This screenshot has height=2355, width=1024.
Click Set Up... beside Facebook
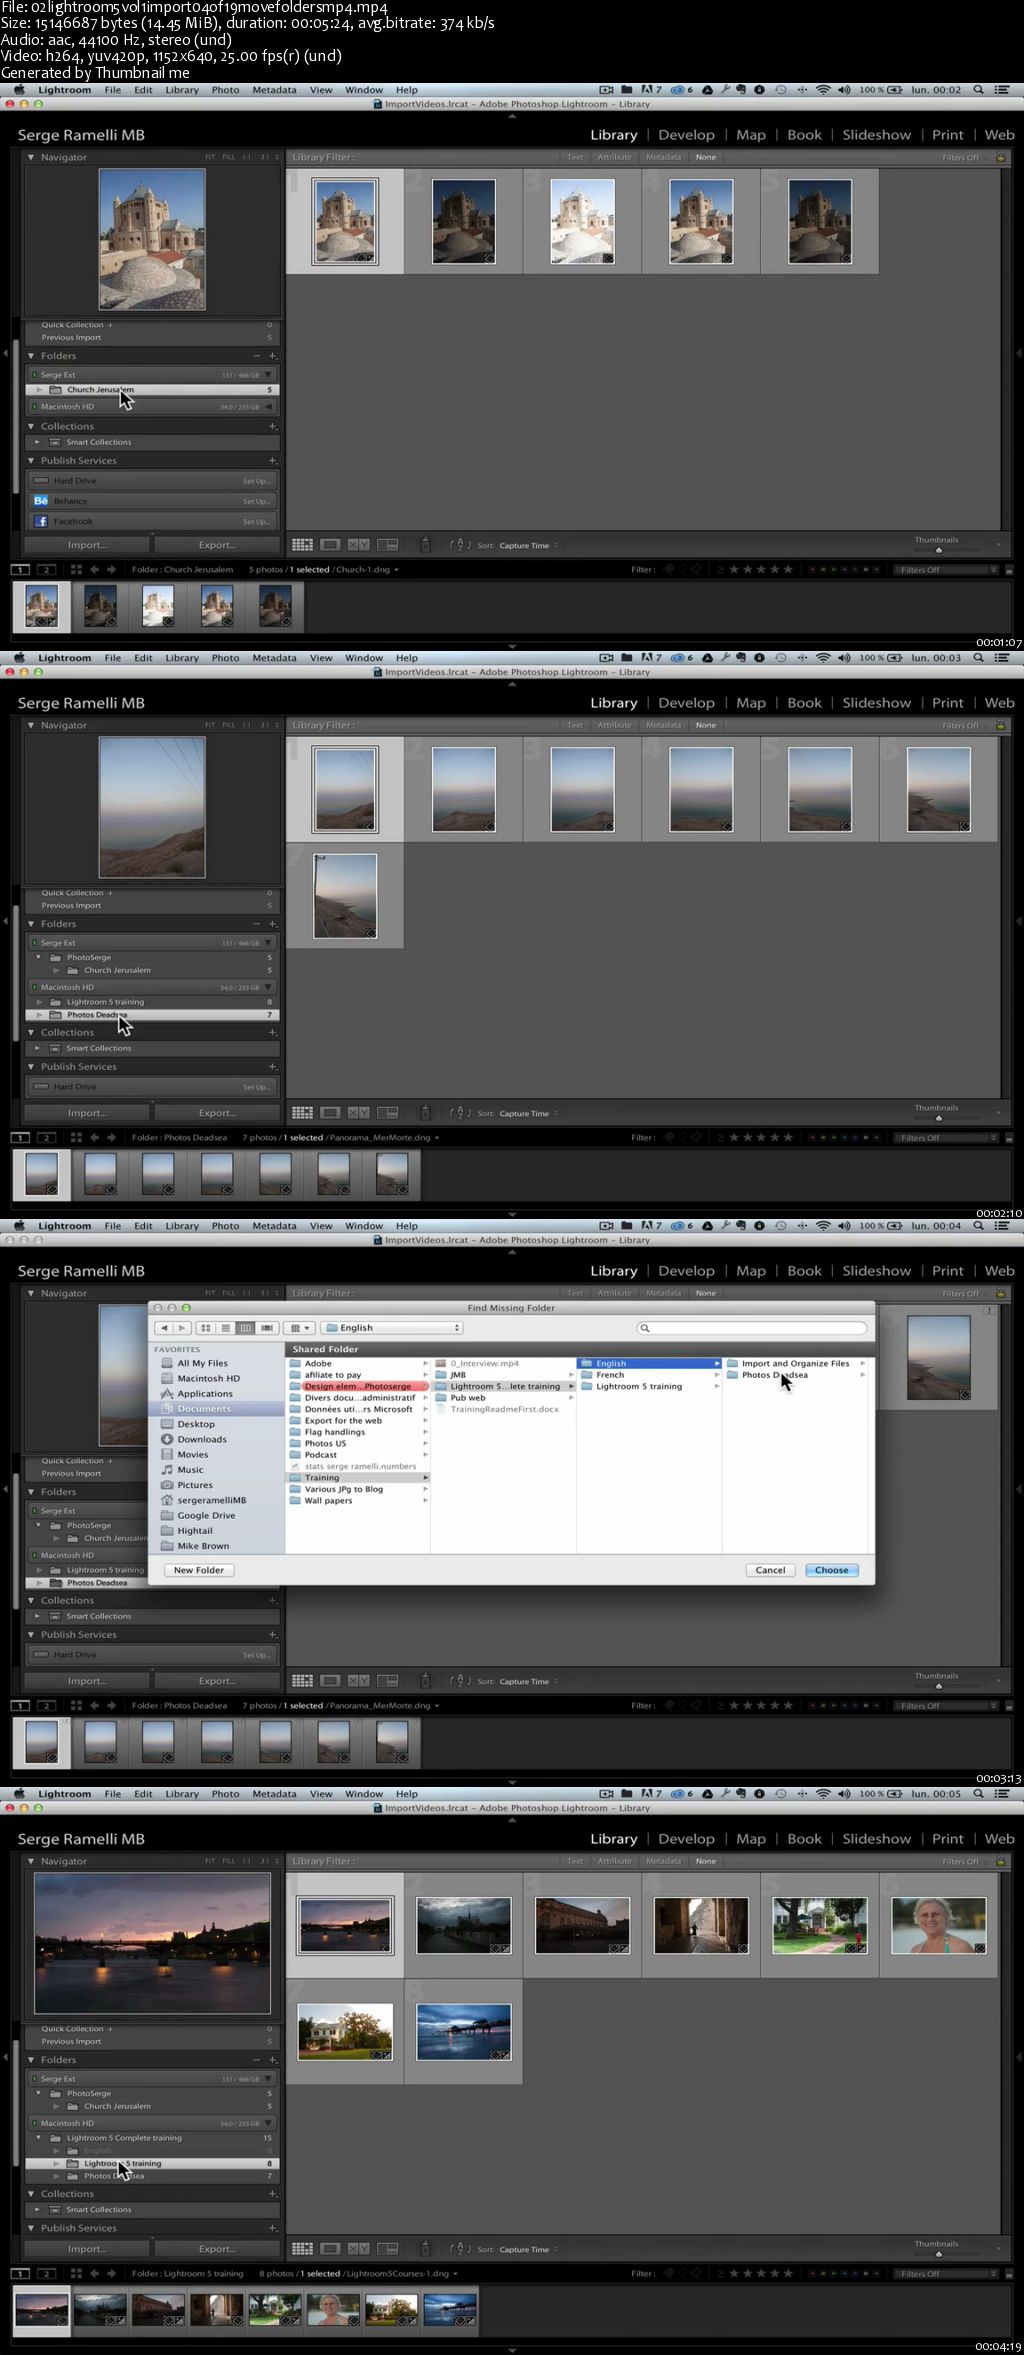point(255,521)
